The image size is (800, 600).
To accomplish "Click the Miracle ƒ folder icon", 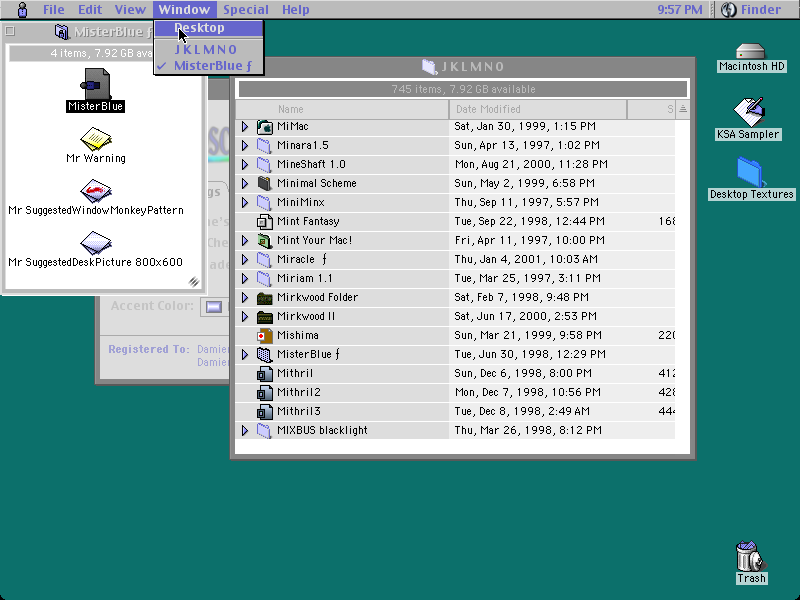I will (264, 259).
